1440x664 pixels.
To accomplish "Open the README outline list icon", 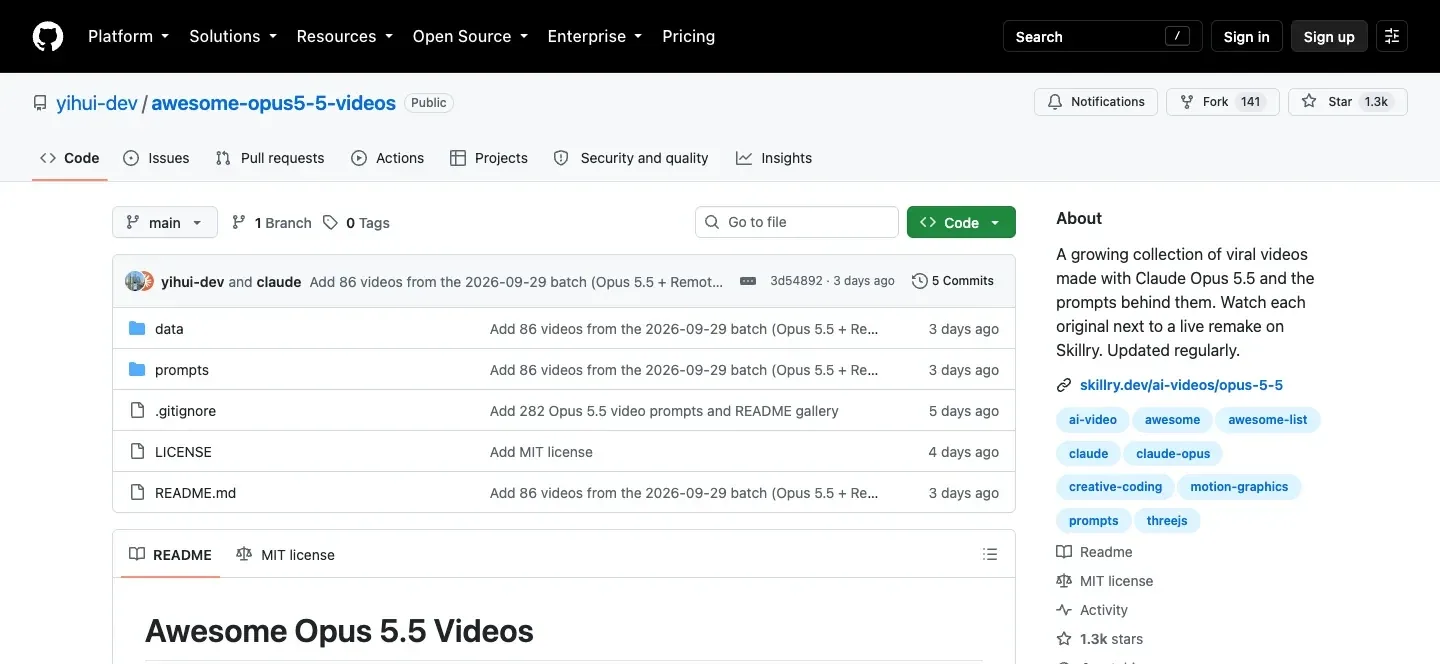I will 990,554.
